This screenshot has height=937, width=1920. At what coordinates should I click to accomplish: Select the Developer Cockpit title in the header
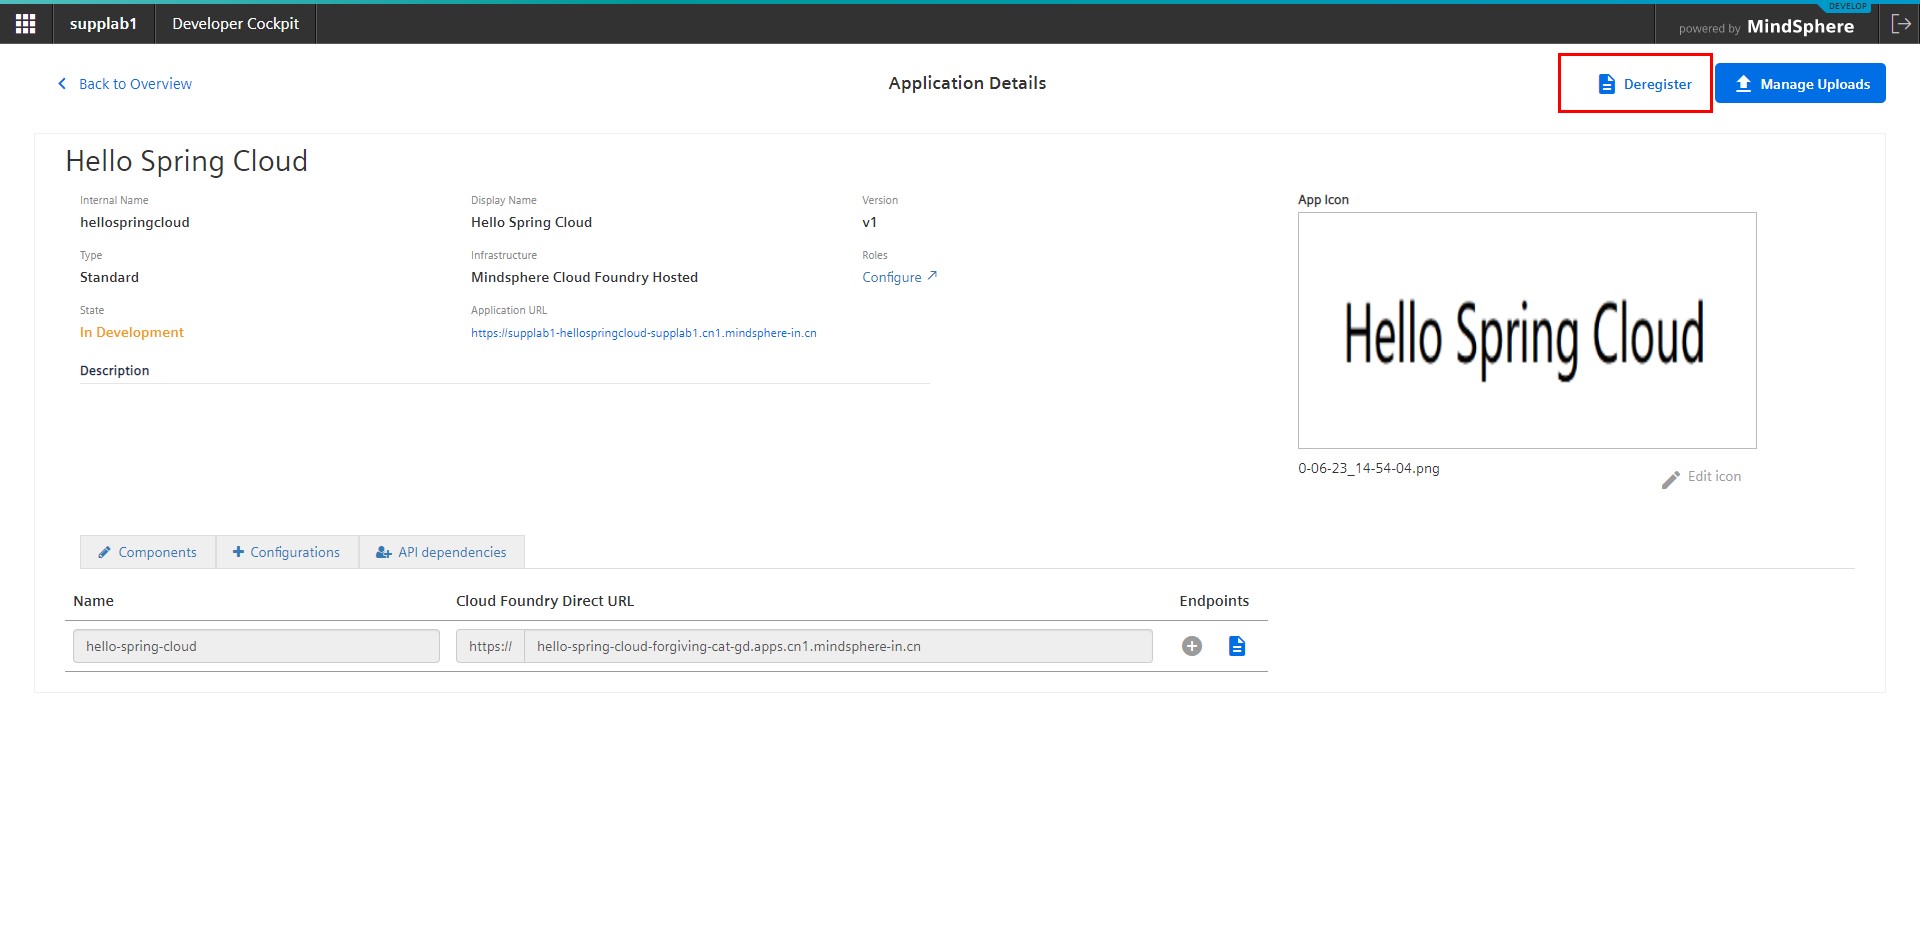tap(235, 23)
